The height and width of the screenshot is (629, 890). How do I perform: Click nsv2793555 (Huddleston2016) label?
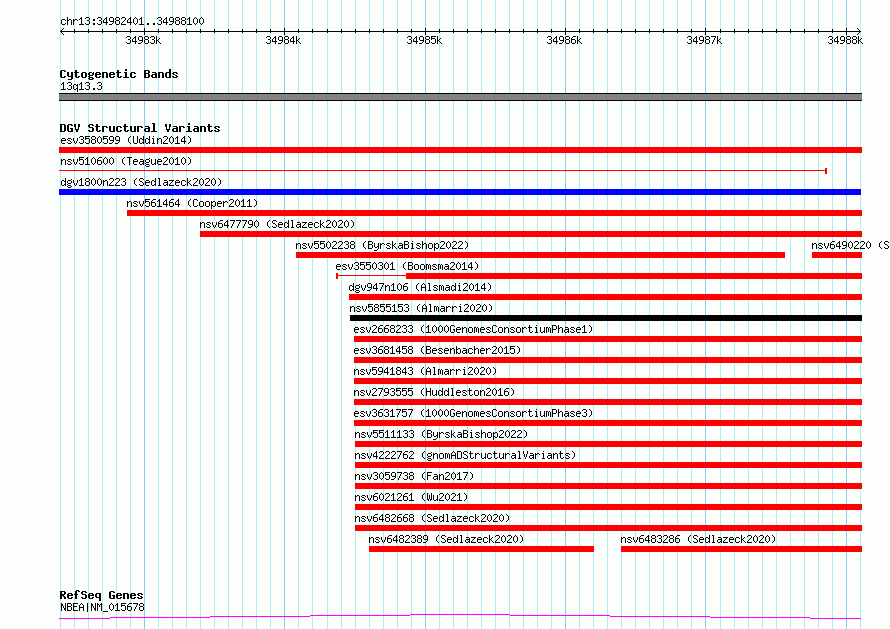tap(434, 392)
